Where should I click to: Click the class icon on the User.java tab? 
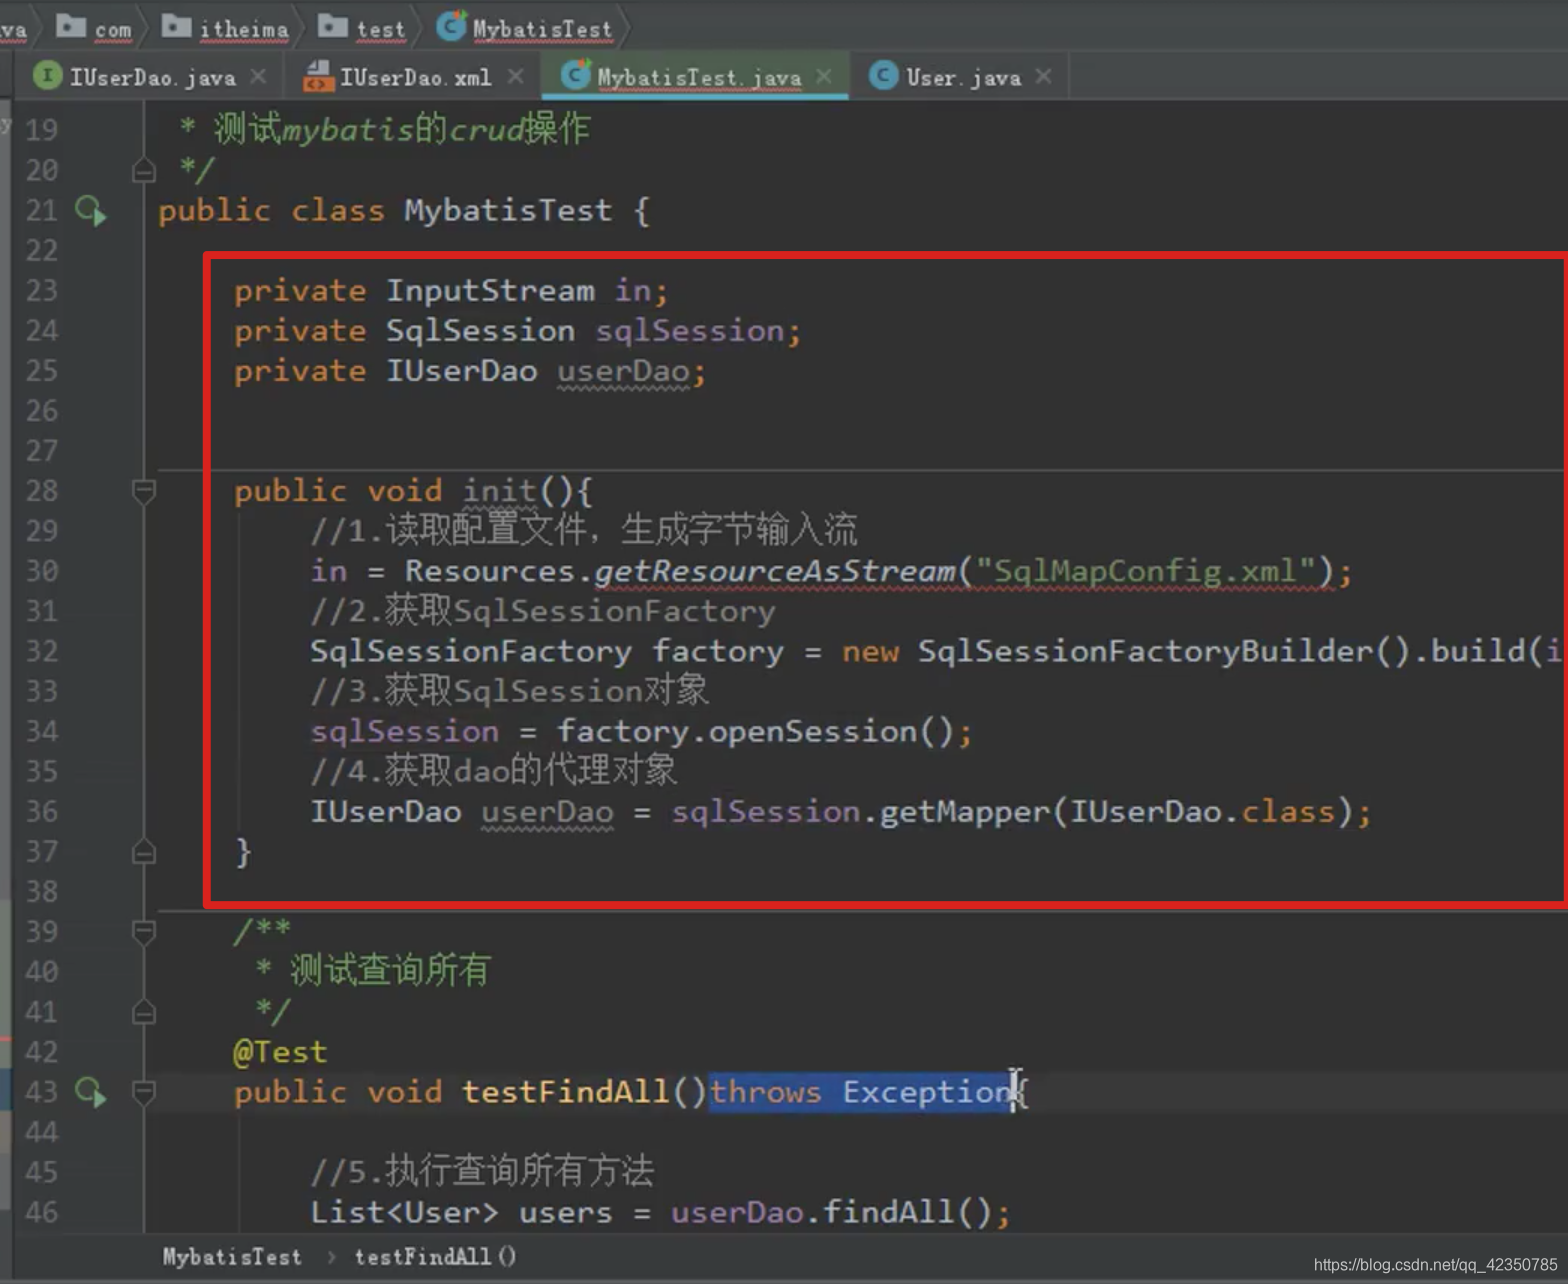pyautogui.click(x=884, y=75)
